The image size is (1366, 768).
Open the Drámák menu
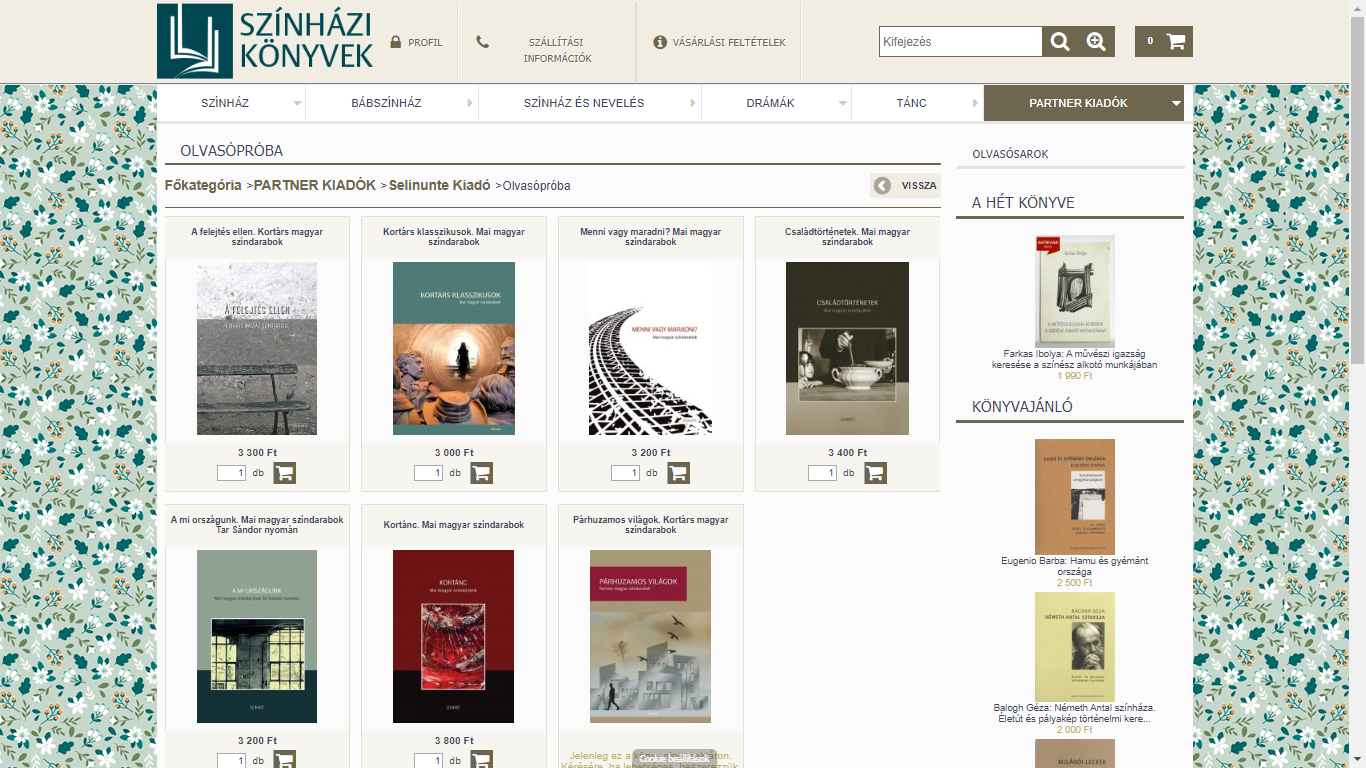pyautogui.click(x=770, y=103)
